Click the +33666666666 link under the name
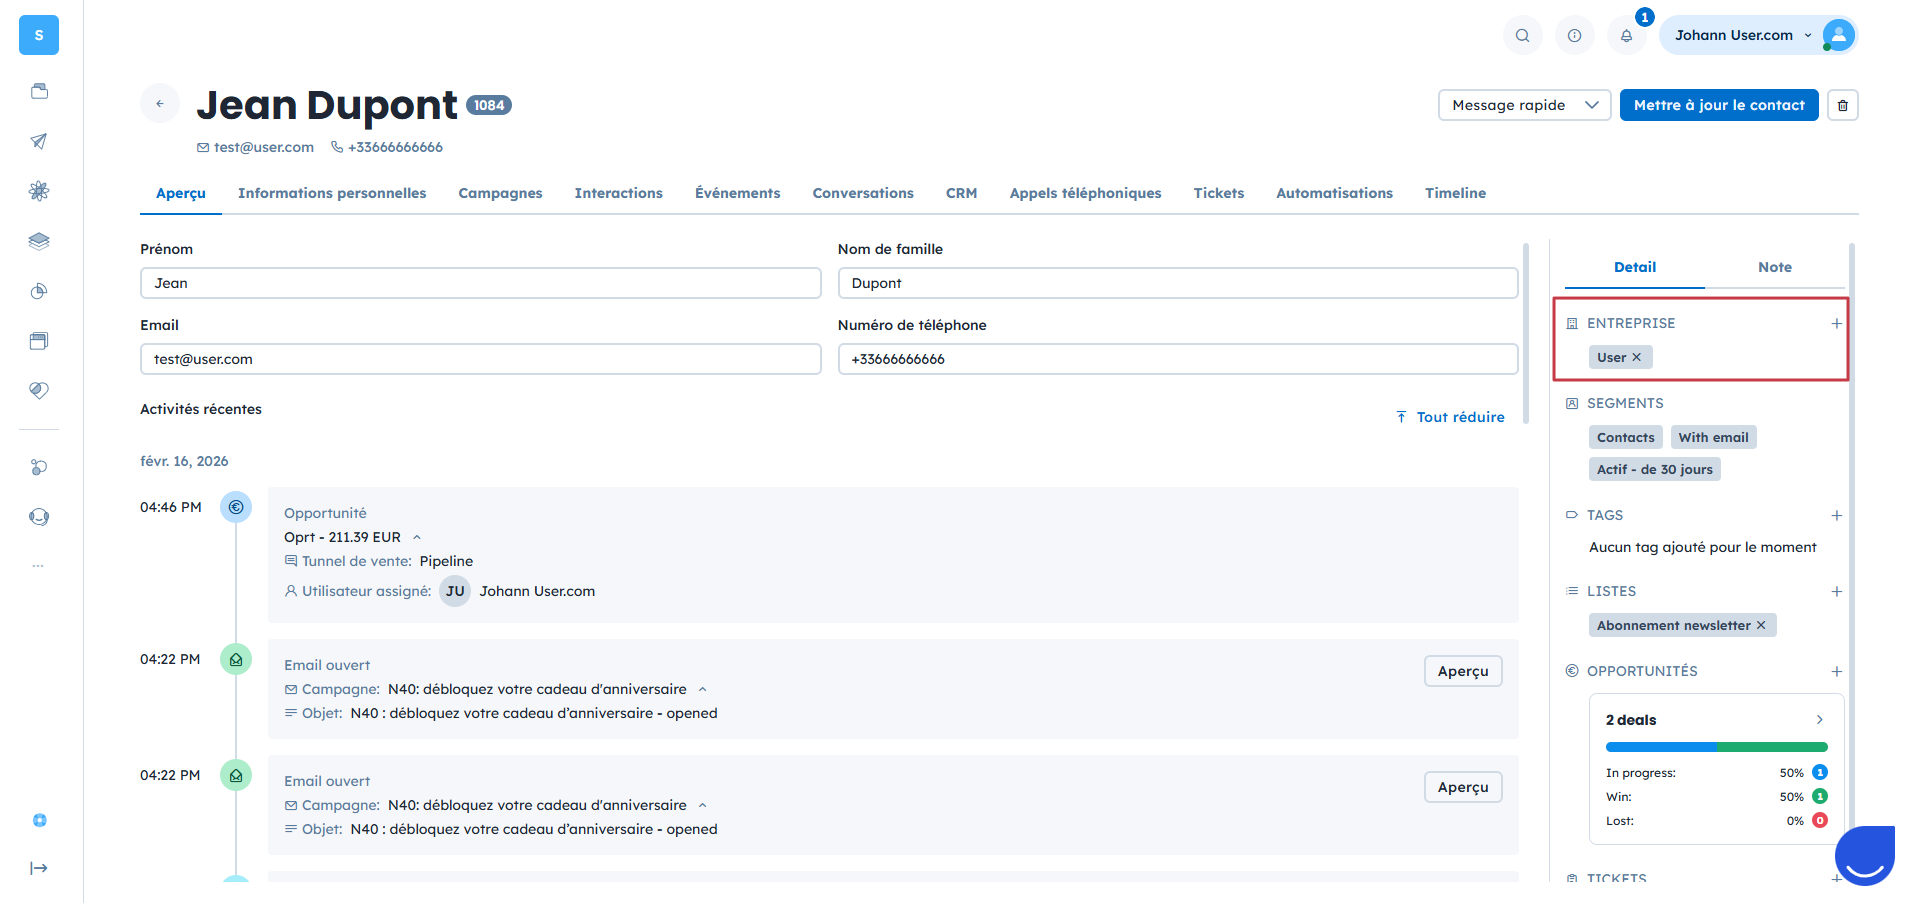 click(395, 147)
